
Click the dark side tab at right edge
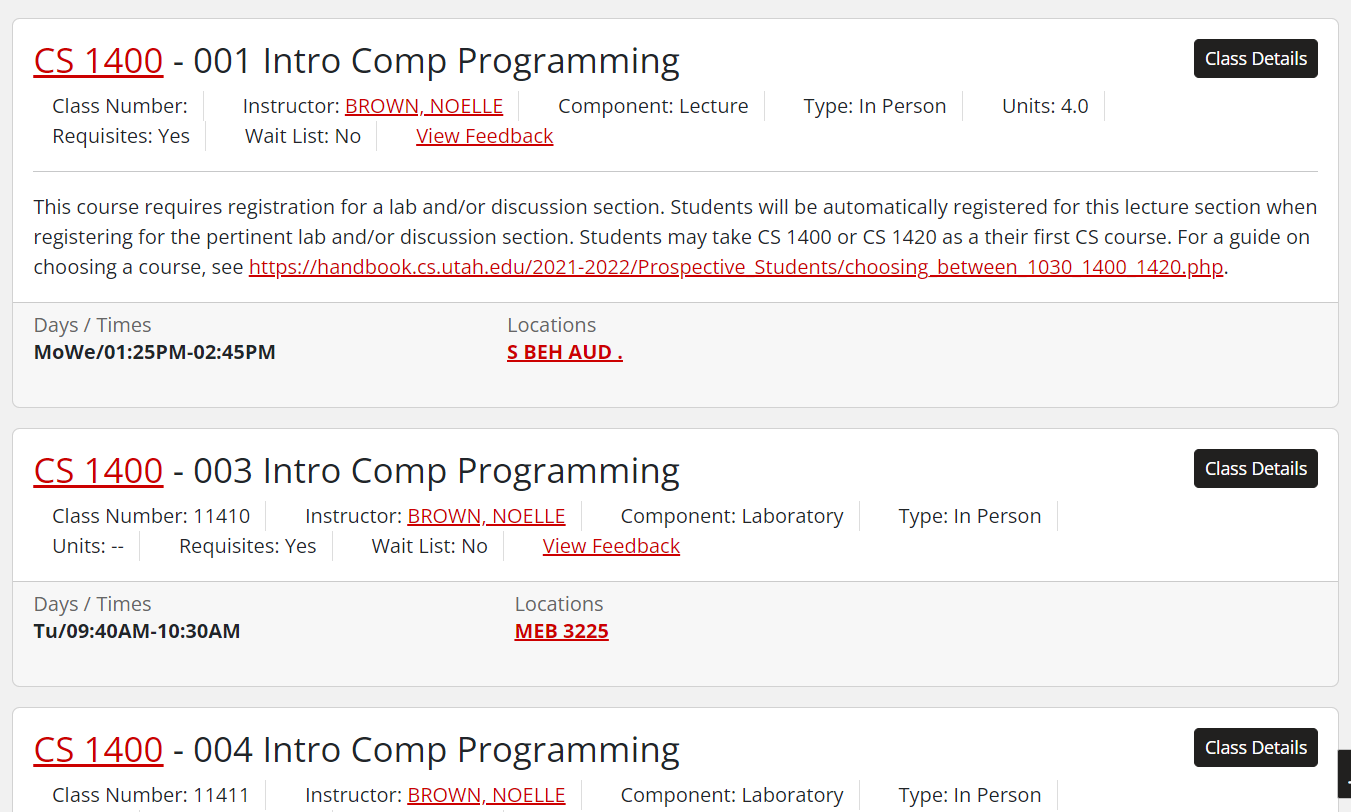click(x=1345, y=775)
